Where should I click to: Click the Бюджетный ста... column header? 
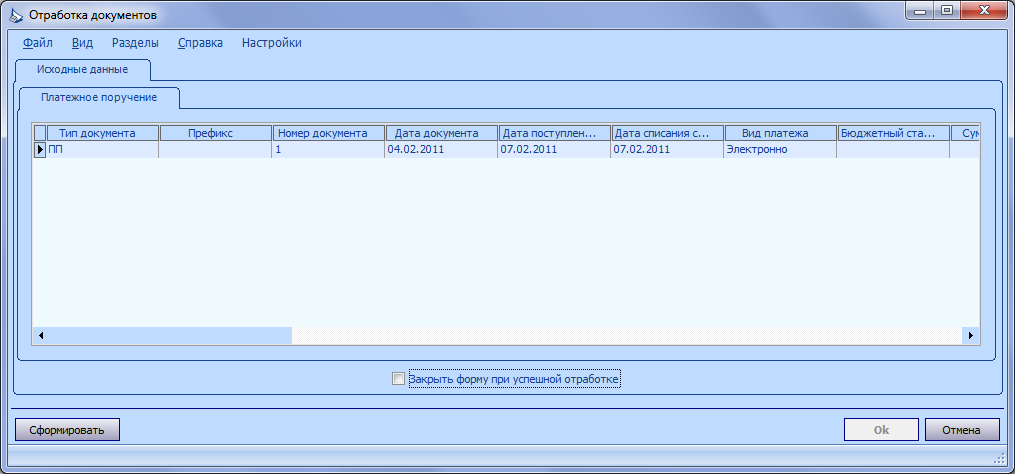point(893,133)
